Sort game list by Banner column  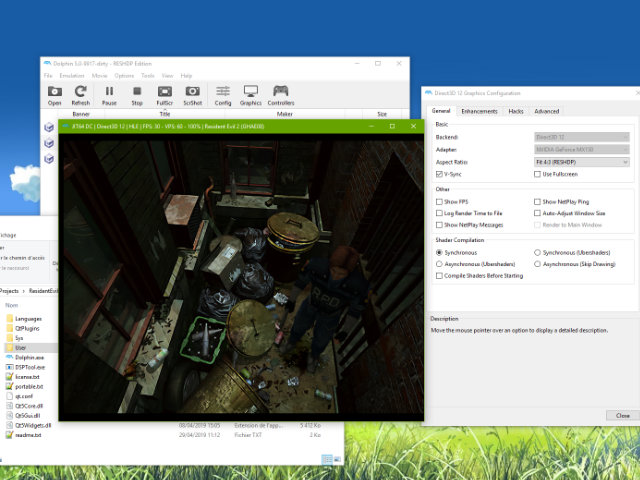[x=81, y=114]
